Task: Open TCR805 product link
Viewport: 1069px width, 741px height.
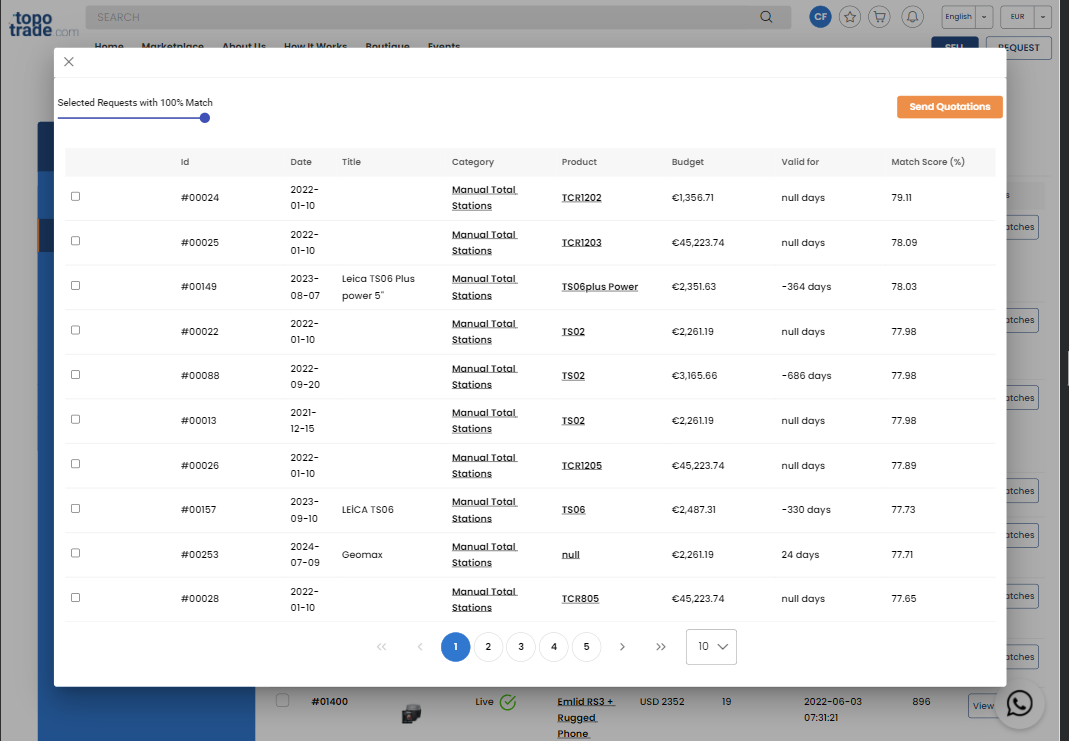Action: pos(580,599)
